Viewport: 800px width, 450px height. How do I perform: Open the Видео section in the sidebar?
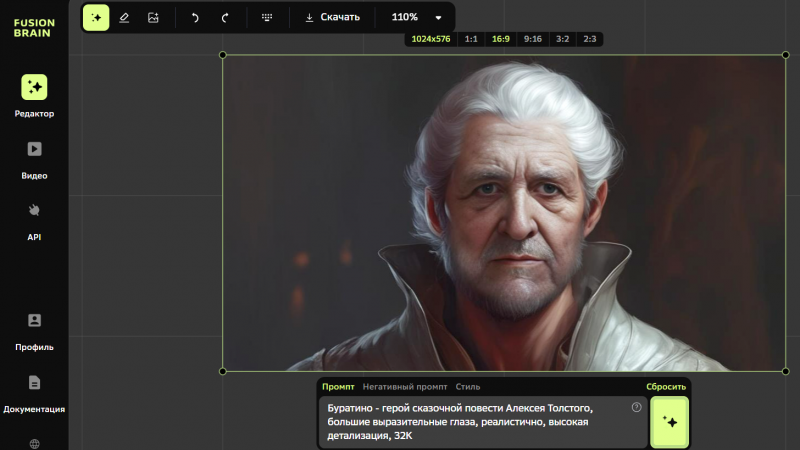(34, 160)
